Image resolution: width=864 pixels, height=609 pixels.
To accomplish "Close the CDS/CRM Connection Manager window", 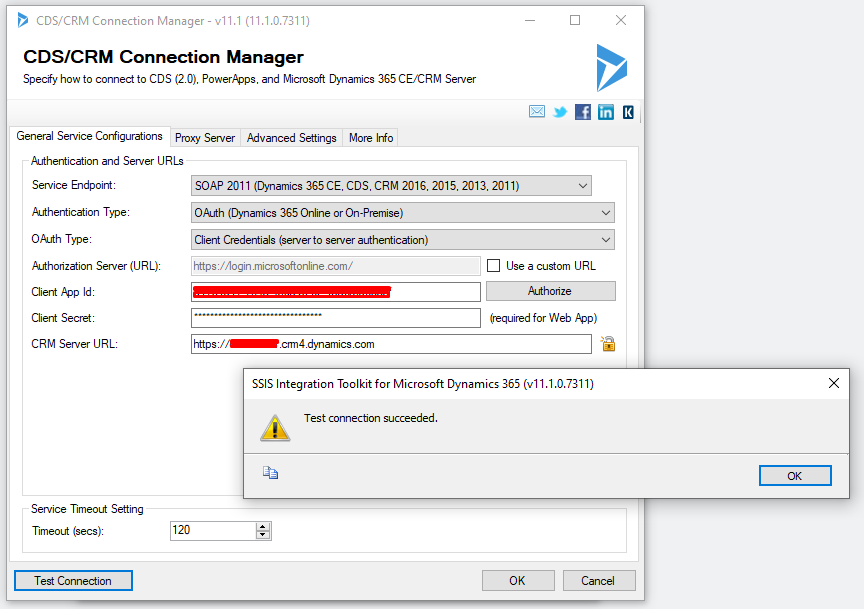I will tap(620, 20).
